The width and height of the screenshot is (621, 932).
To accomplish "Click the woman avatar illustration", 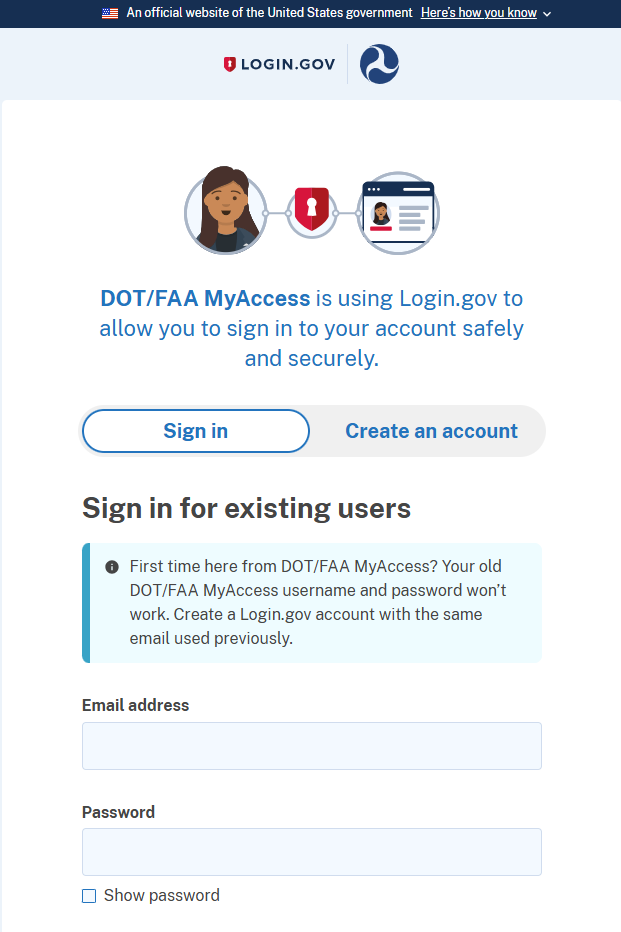I will (225, 212).
